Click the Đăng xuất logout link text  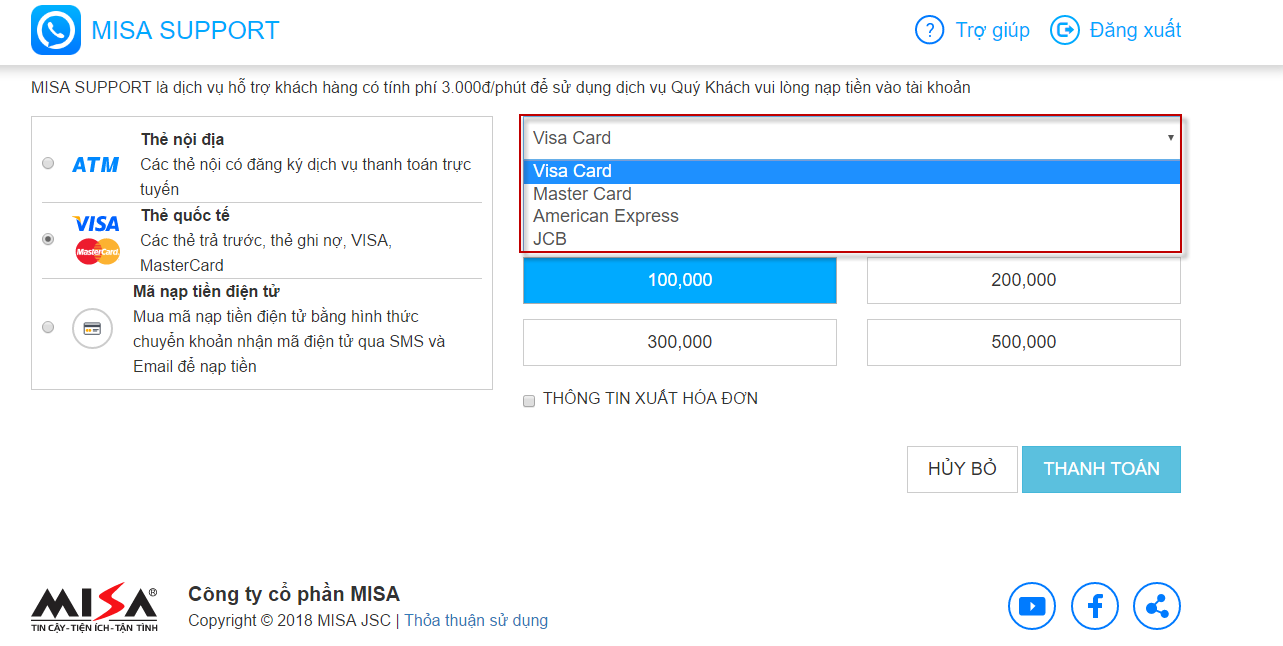1136,30
